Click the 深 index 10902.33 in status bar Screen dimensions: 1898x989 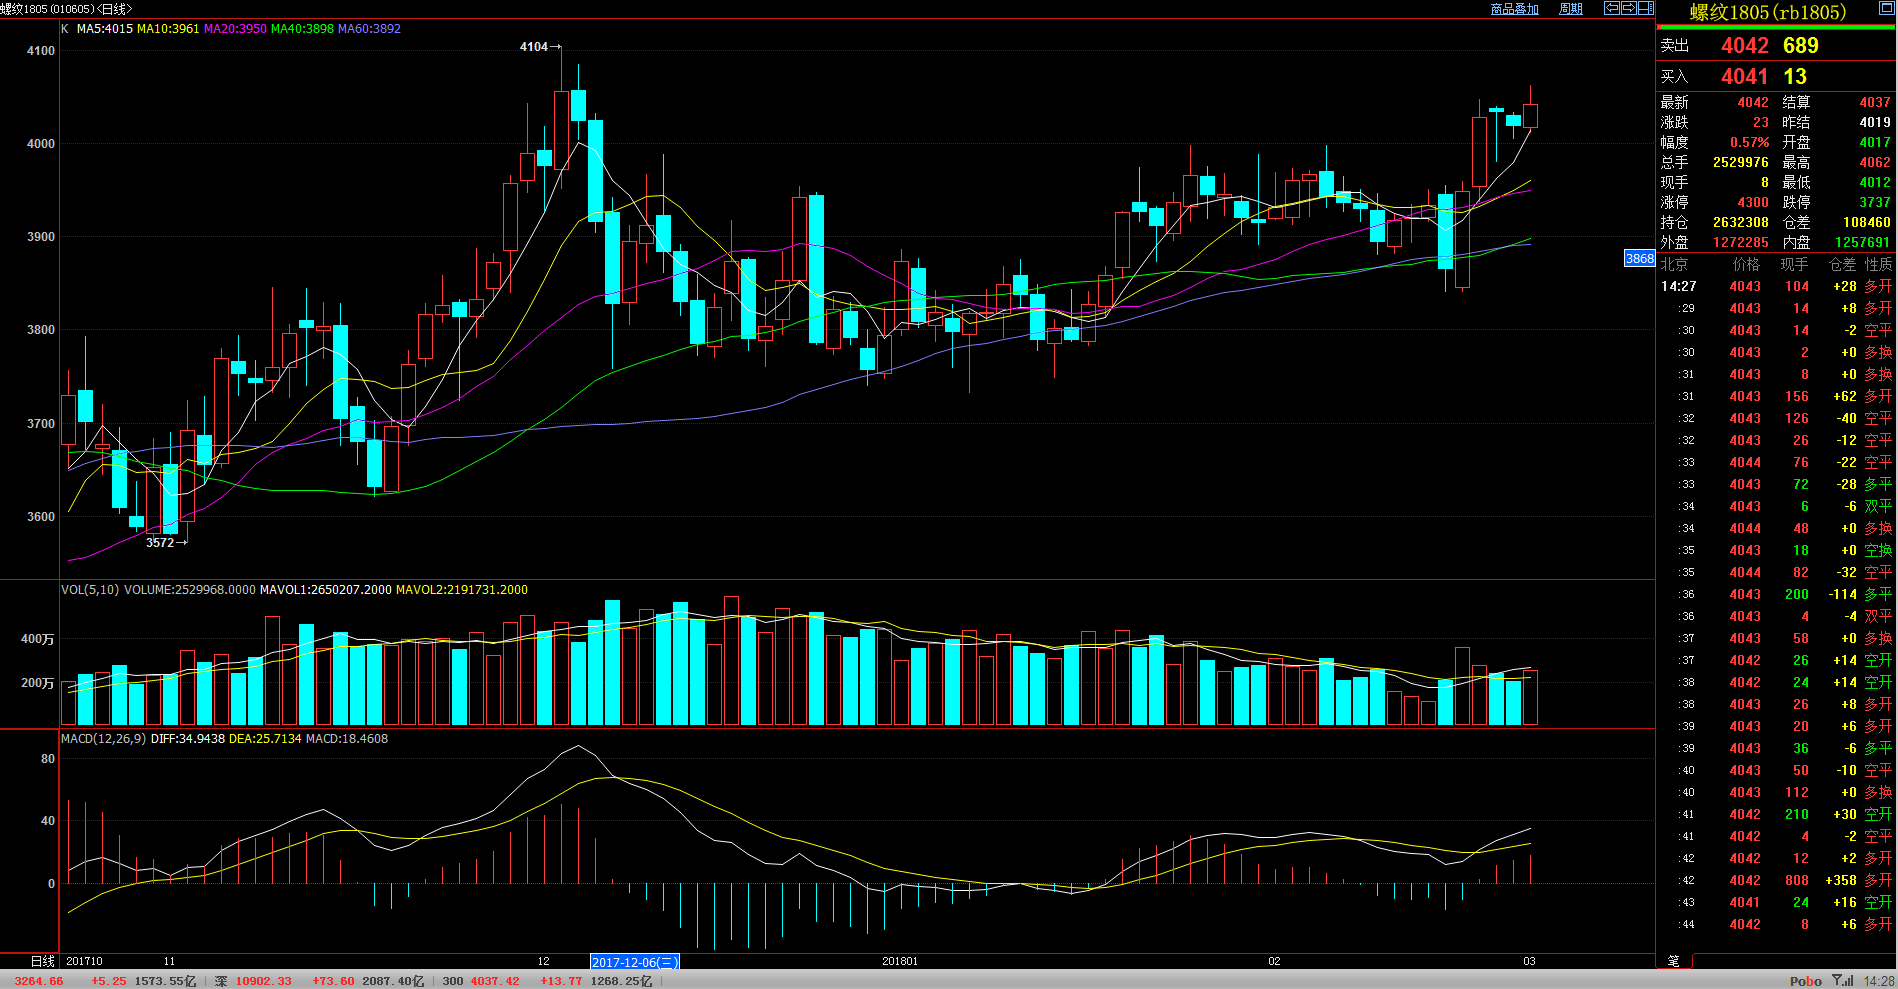263,981
